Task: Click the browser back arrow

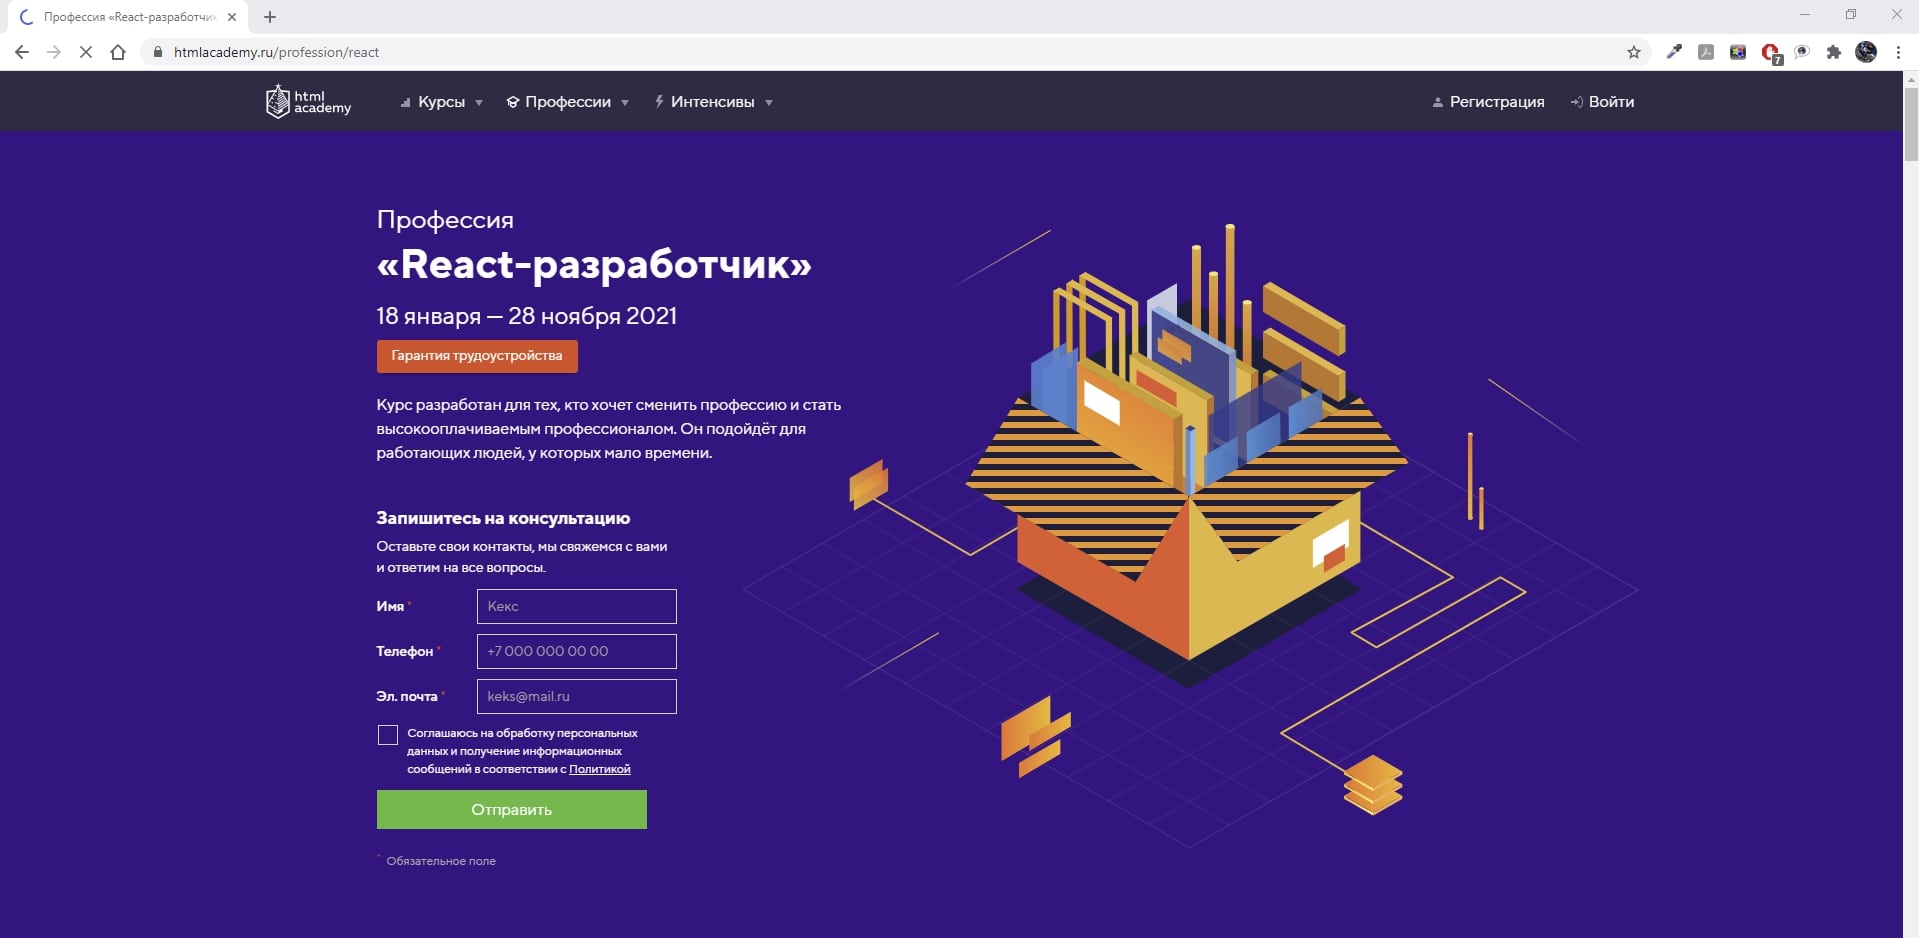Action: (22, 52)
